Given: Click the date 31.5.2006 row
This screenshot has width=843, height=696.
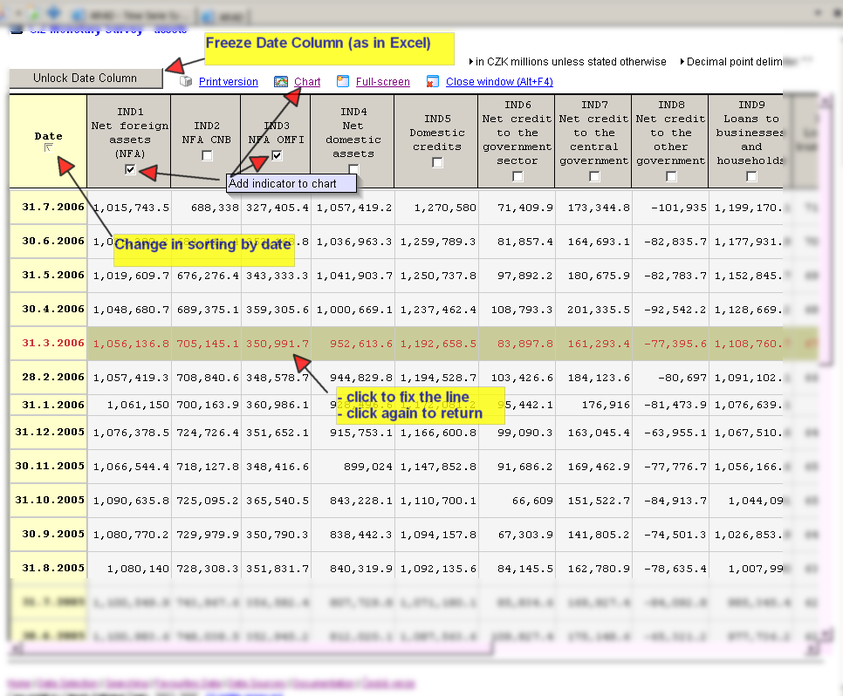Looking at the screenshot, I should click(53, 275).
